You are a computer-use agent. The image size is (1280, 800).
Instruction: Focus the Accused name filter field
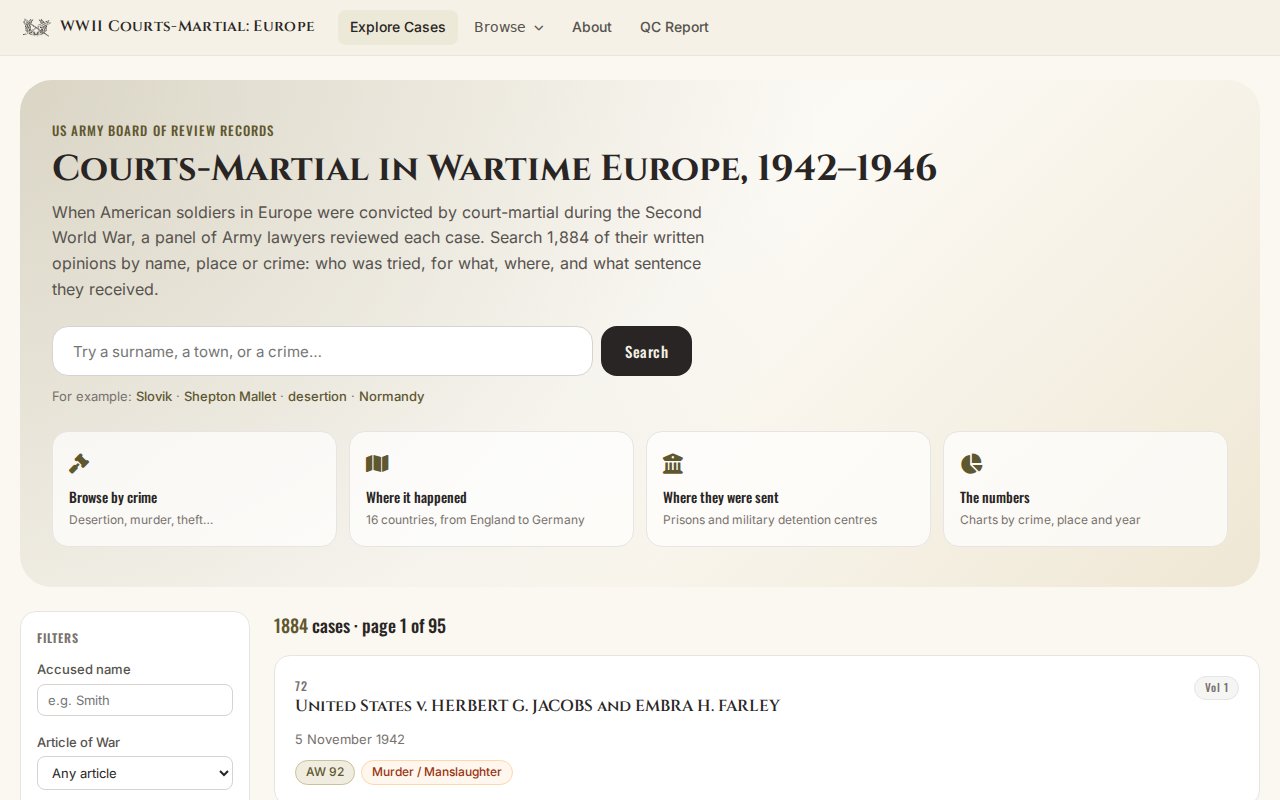pos(135,700)
